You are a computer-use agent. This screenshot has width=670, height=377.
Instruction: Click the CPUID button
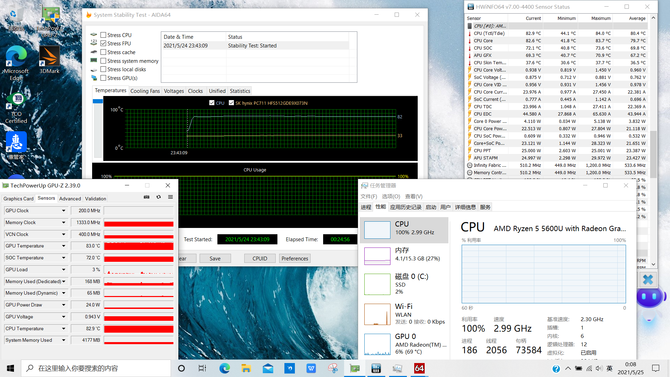260,259
